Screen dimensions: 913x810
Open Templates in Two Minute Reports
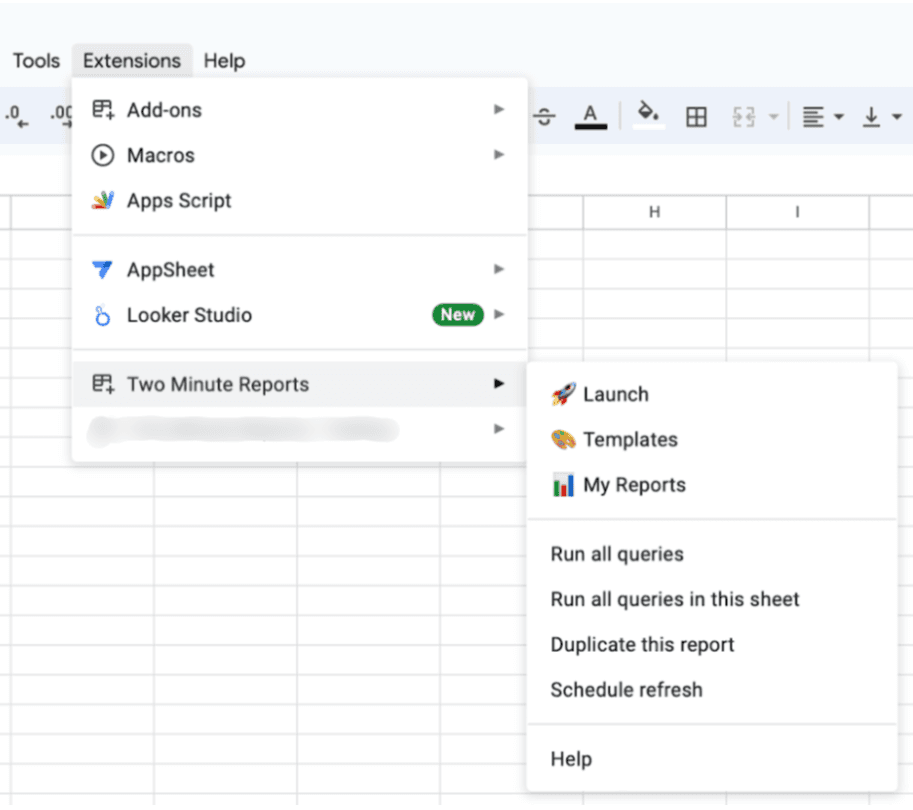(629, 440)
